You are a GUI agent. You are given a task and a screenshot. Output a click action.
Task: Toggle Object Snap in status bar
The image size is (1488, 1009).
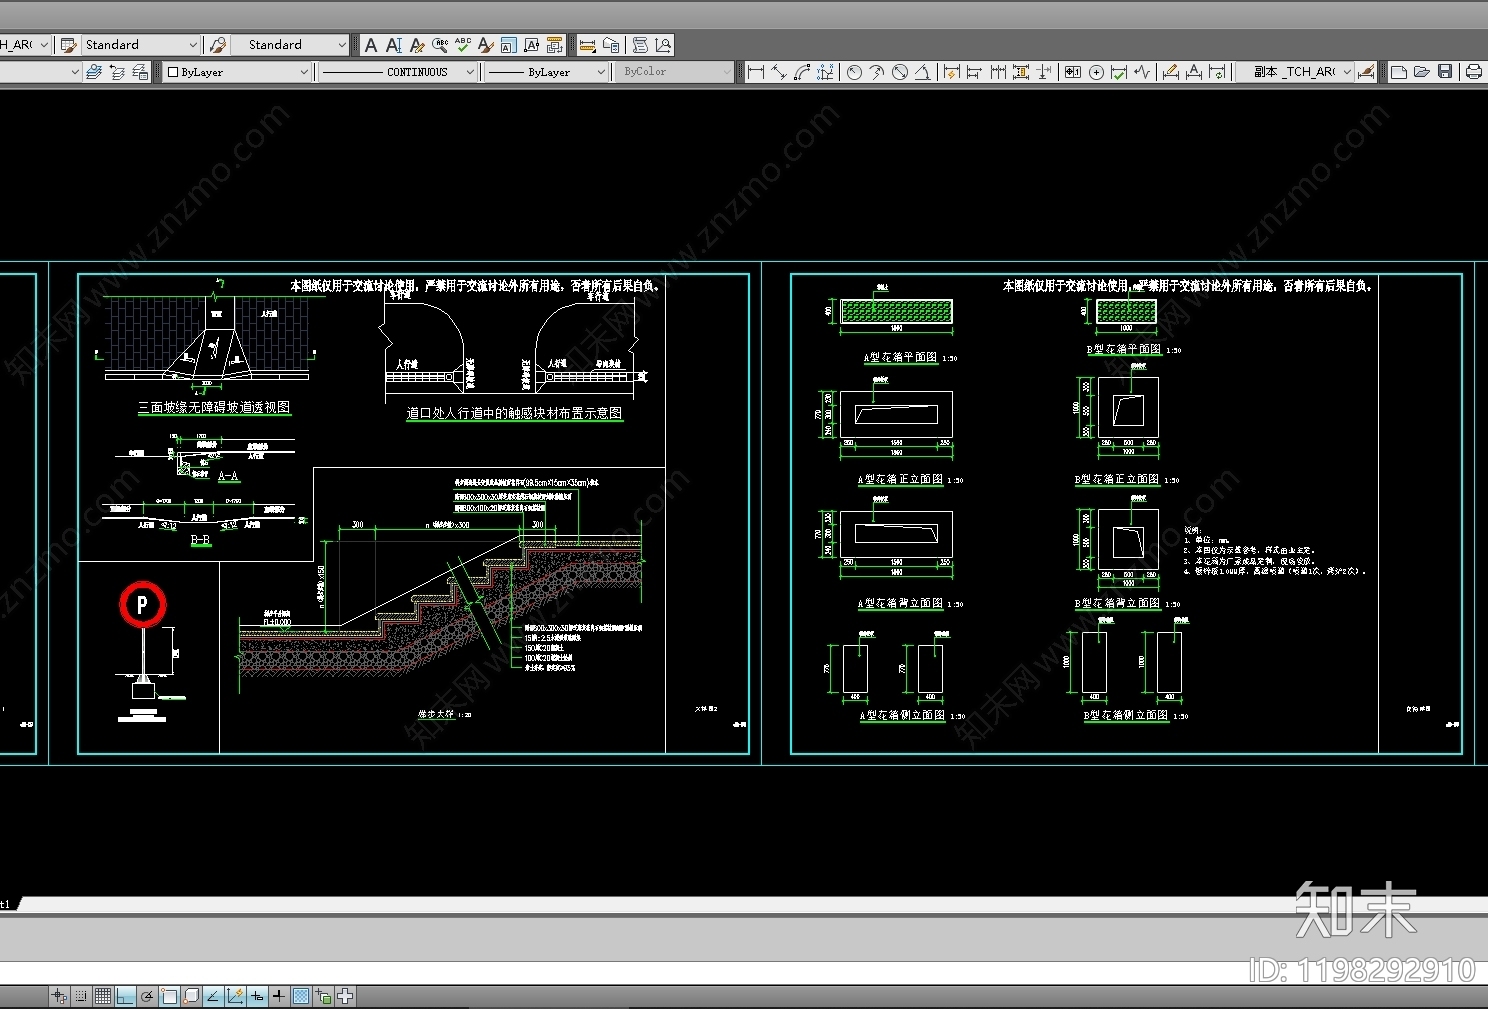[169, 996]
